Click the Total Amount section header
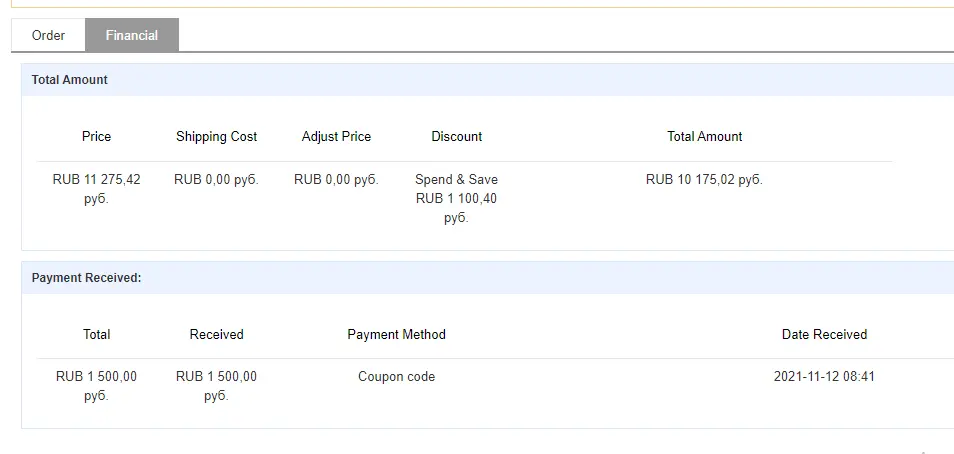 pos(69,80)
